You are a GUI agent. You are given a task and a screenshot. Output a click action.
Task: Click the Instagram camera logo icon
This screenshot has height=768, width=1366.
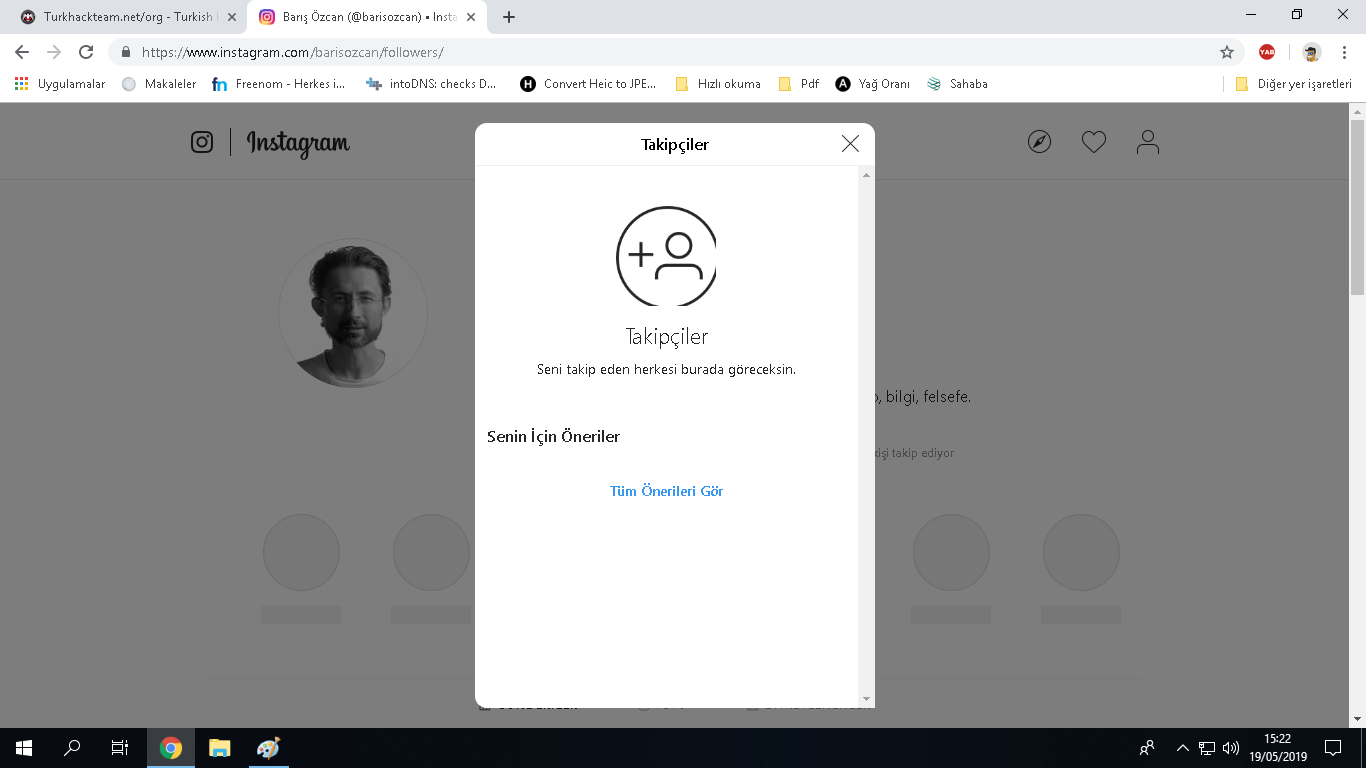click(202, 142)
